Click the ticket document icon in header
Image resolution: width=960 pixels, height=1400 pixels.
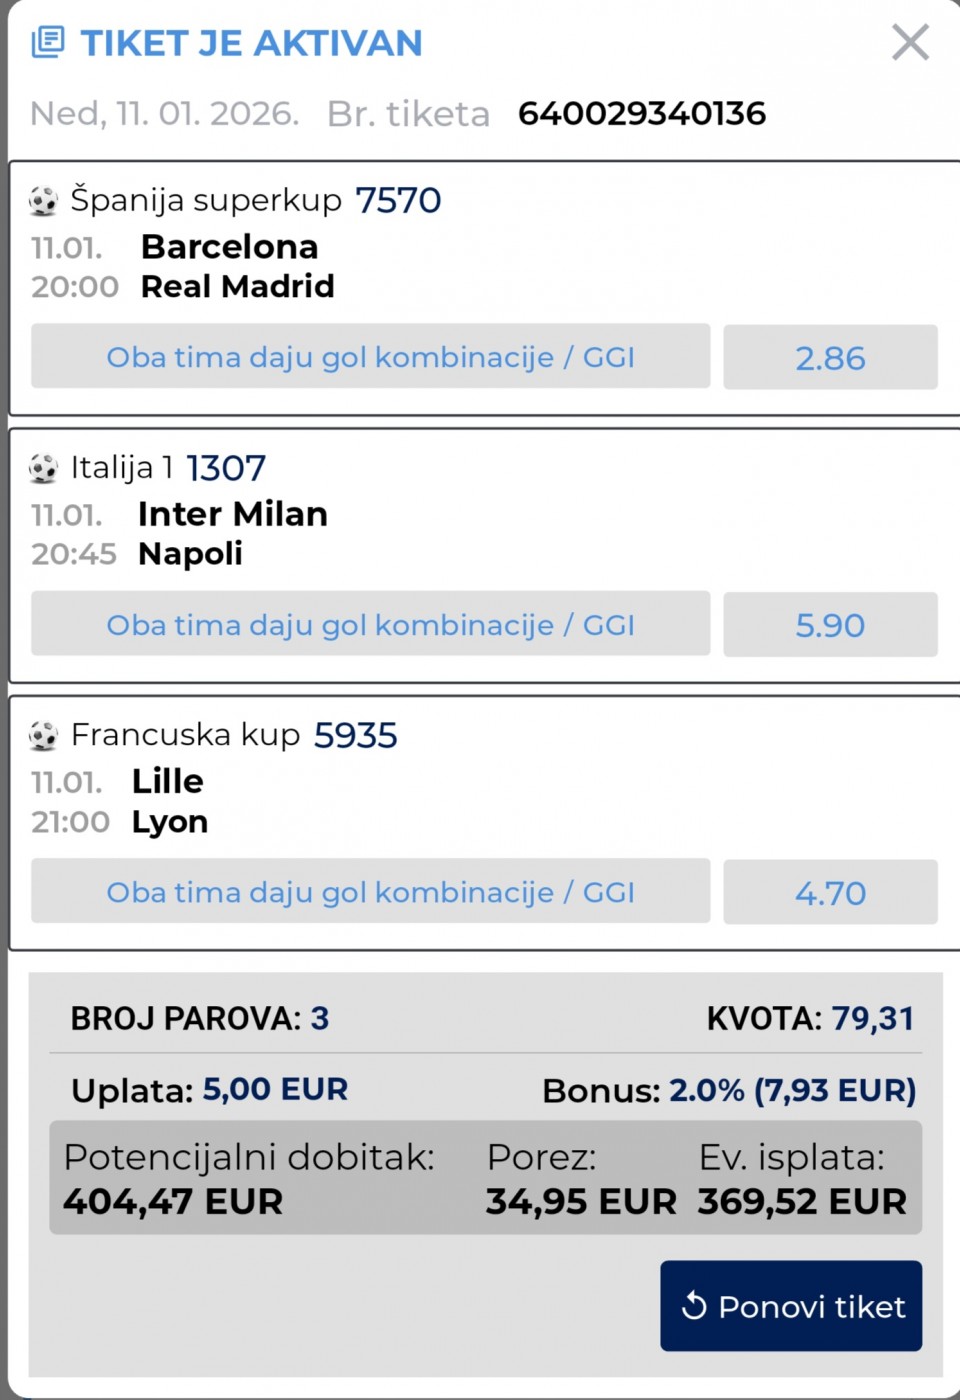[x=47, y=43]
